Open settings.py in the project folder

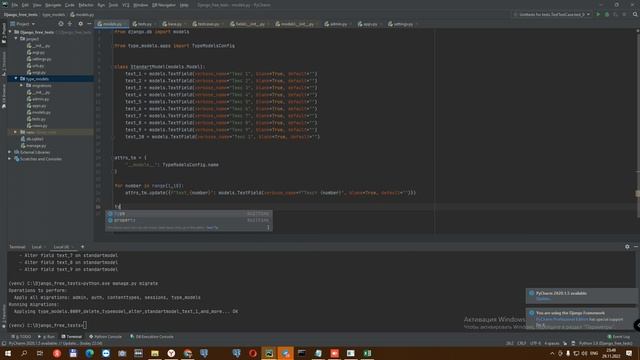coord(39,59)
